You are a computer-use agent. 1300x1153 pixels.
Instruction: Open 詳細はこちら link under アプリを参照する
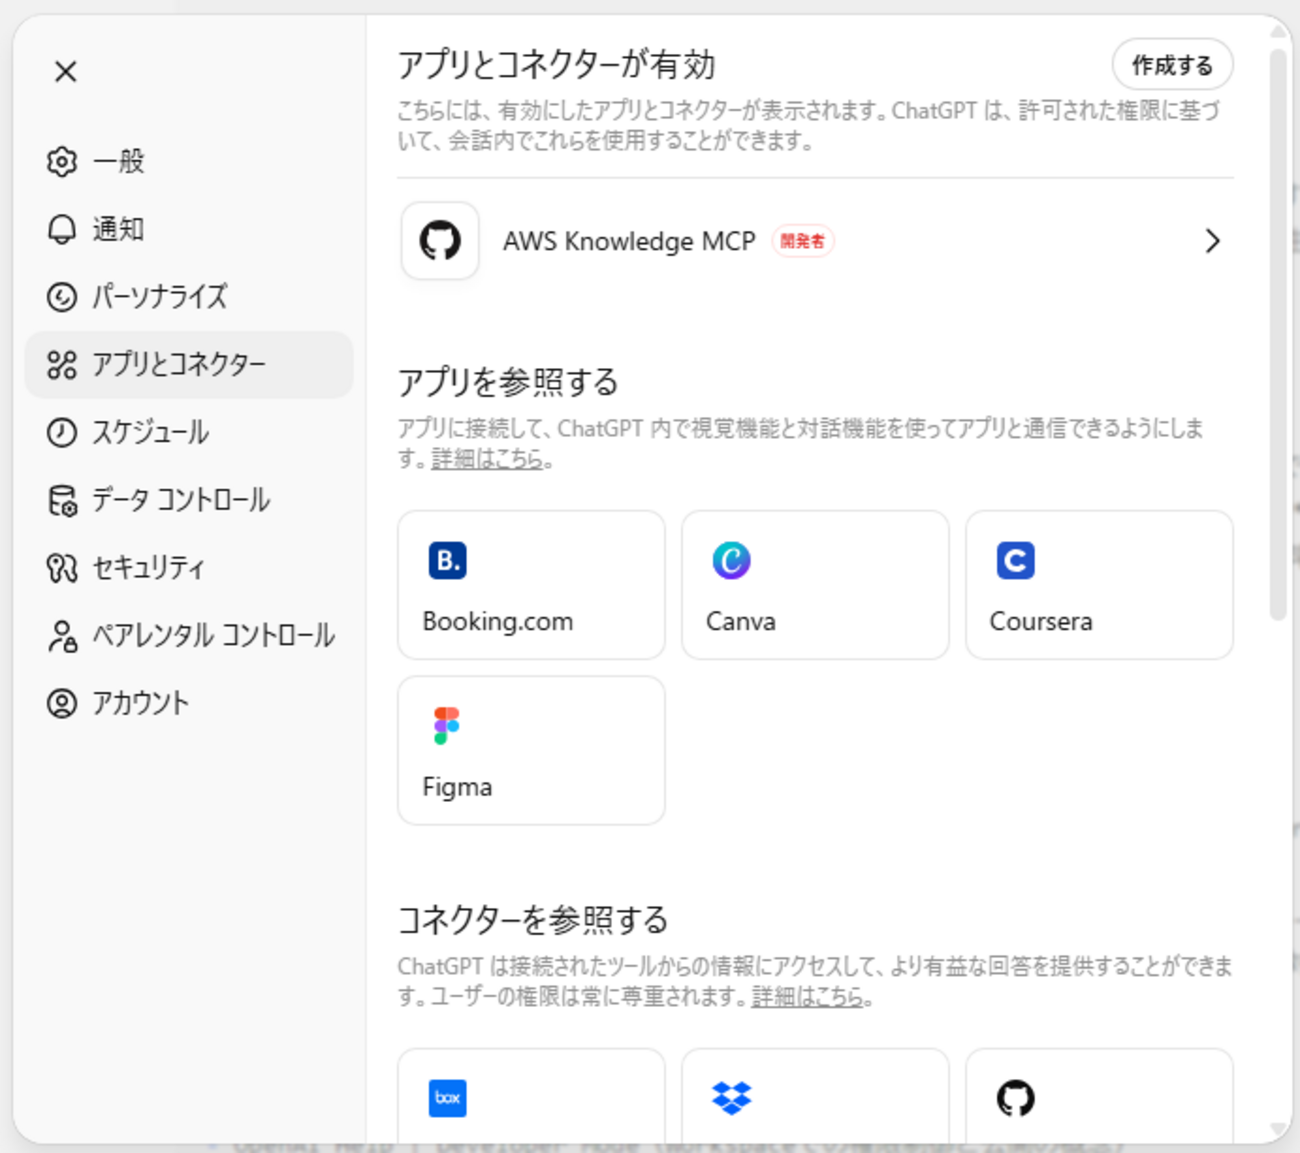pos(487,459)
